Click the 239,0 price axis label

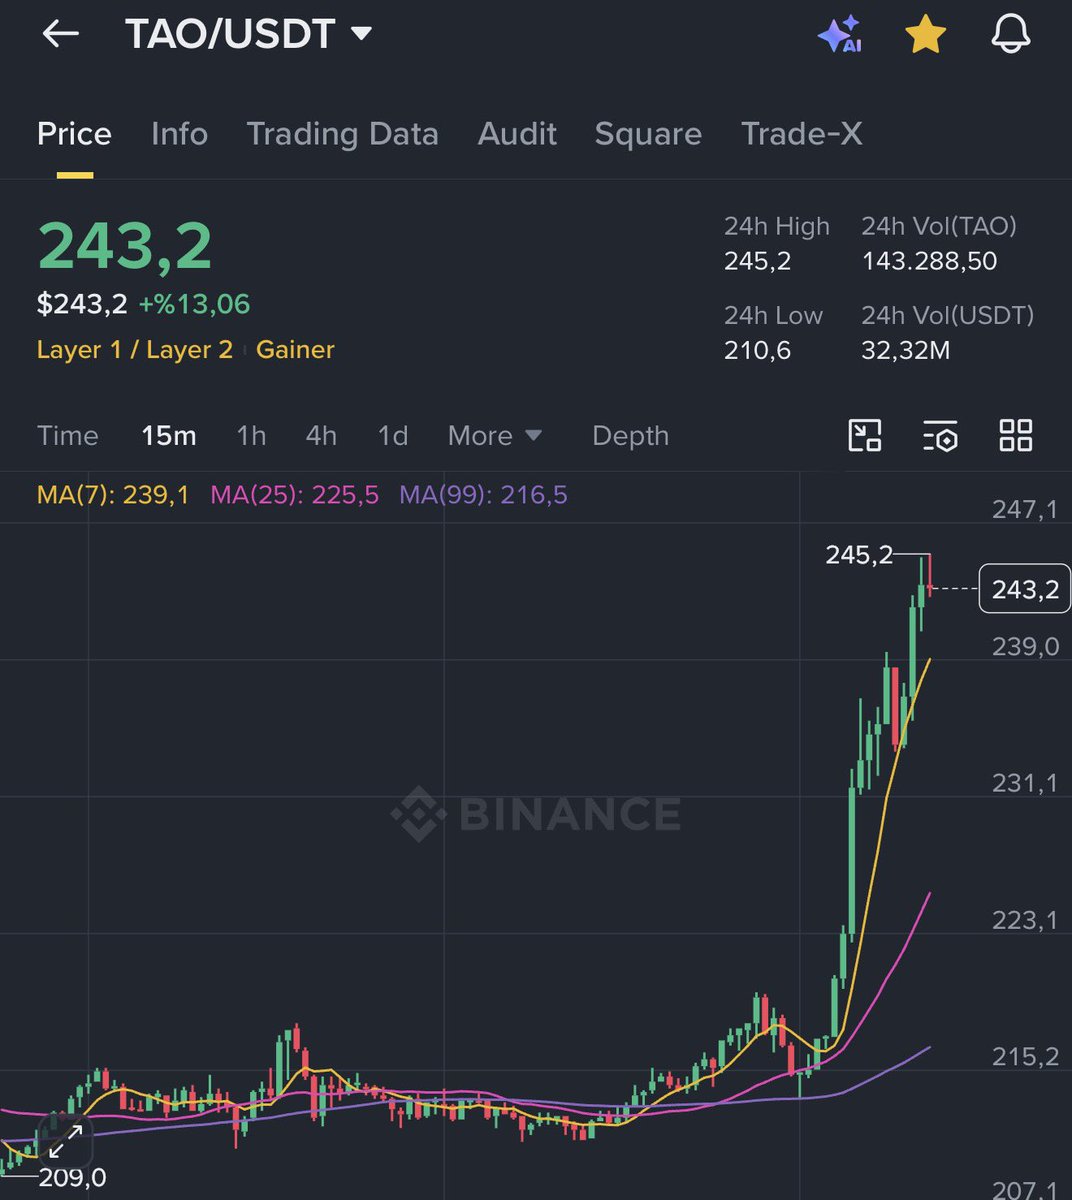click(1025, 647)
